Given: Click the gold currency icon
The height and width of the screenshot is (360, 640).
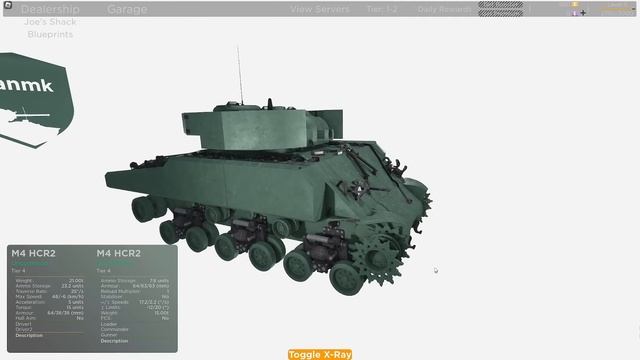Looking at the screenshot, I should pyautogui.click(x=575, y=4).
